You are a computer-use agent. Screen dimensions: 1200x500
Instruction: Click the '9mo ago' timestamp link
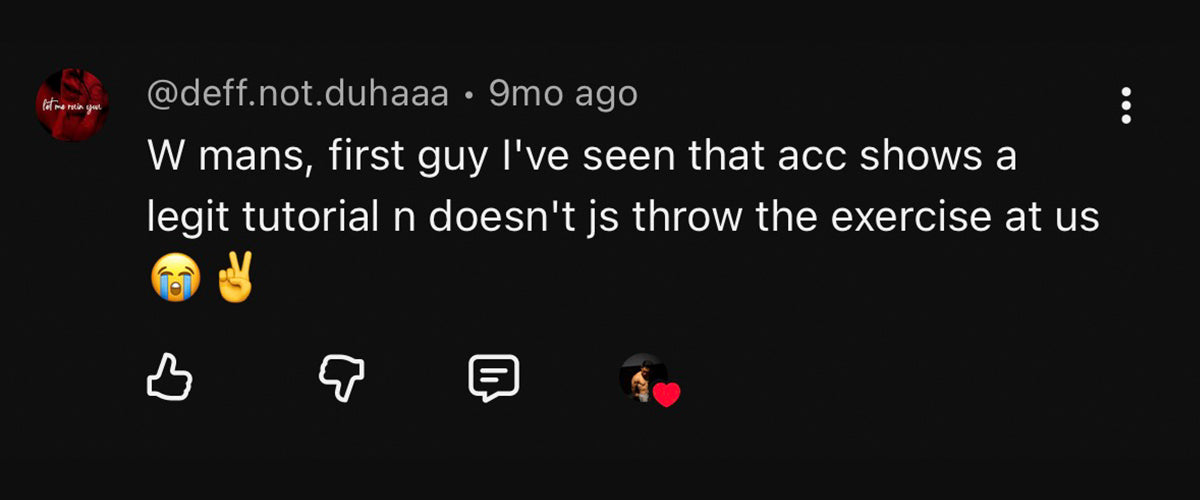[563, 95]
